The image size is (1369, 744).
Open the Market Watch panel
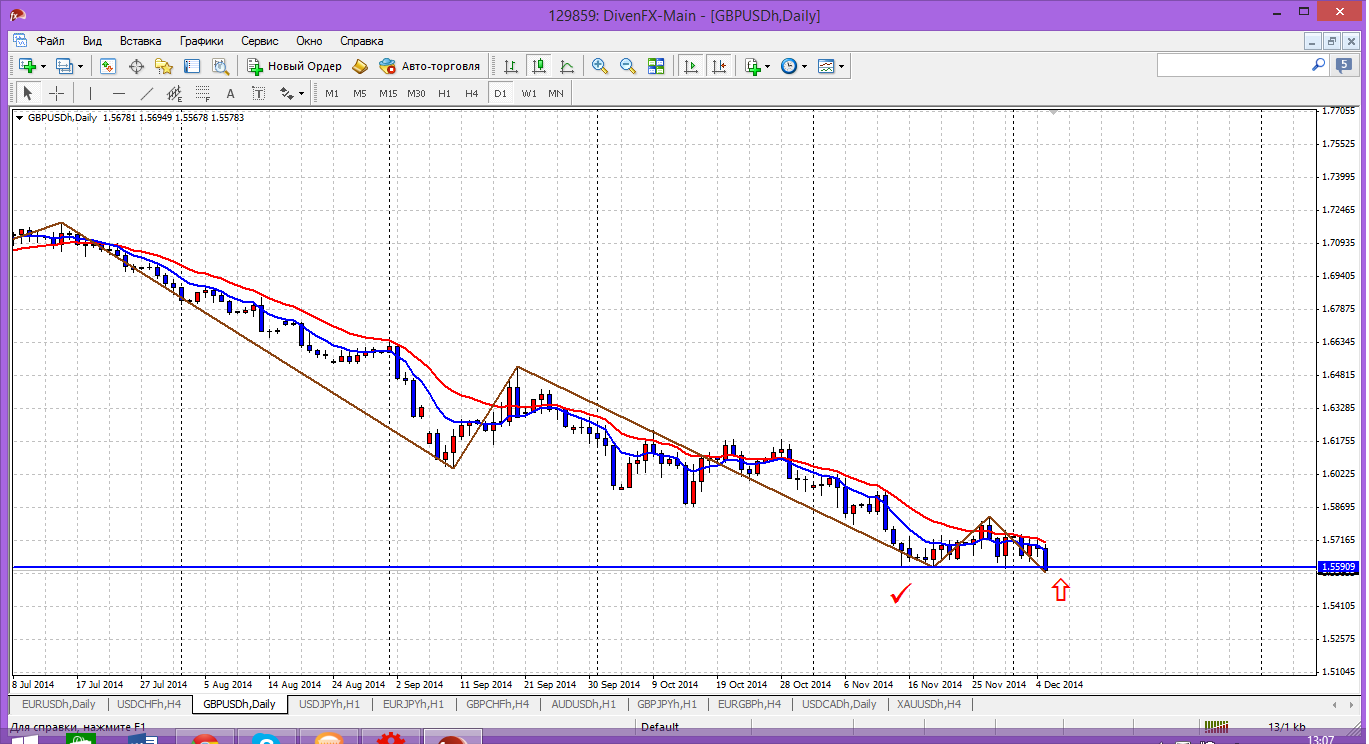108,66
